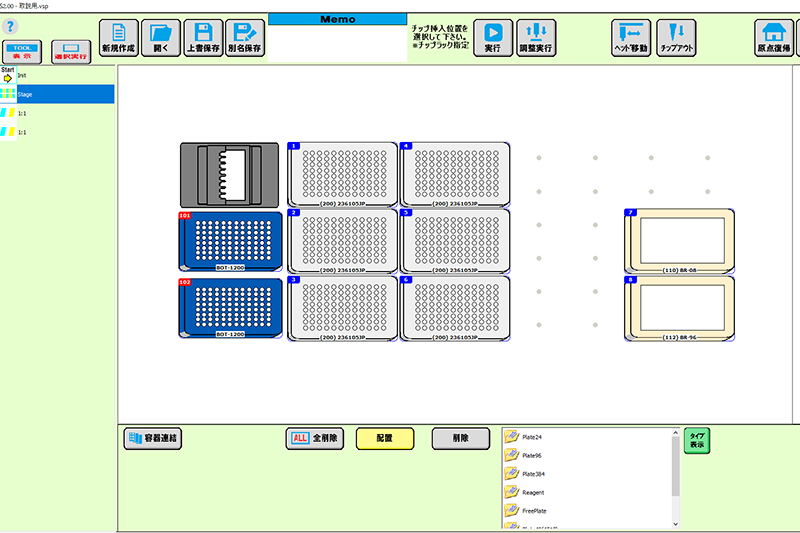Screen dimensions: 800x533
Task: Save as via the 別名保存 icon
Action: (x=245, y=38)
